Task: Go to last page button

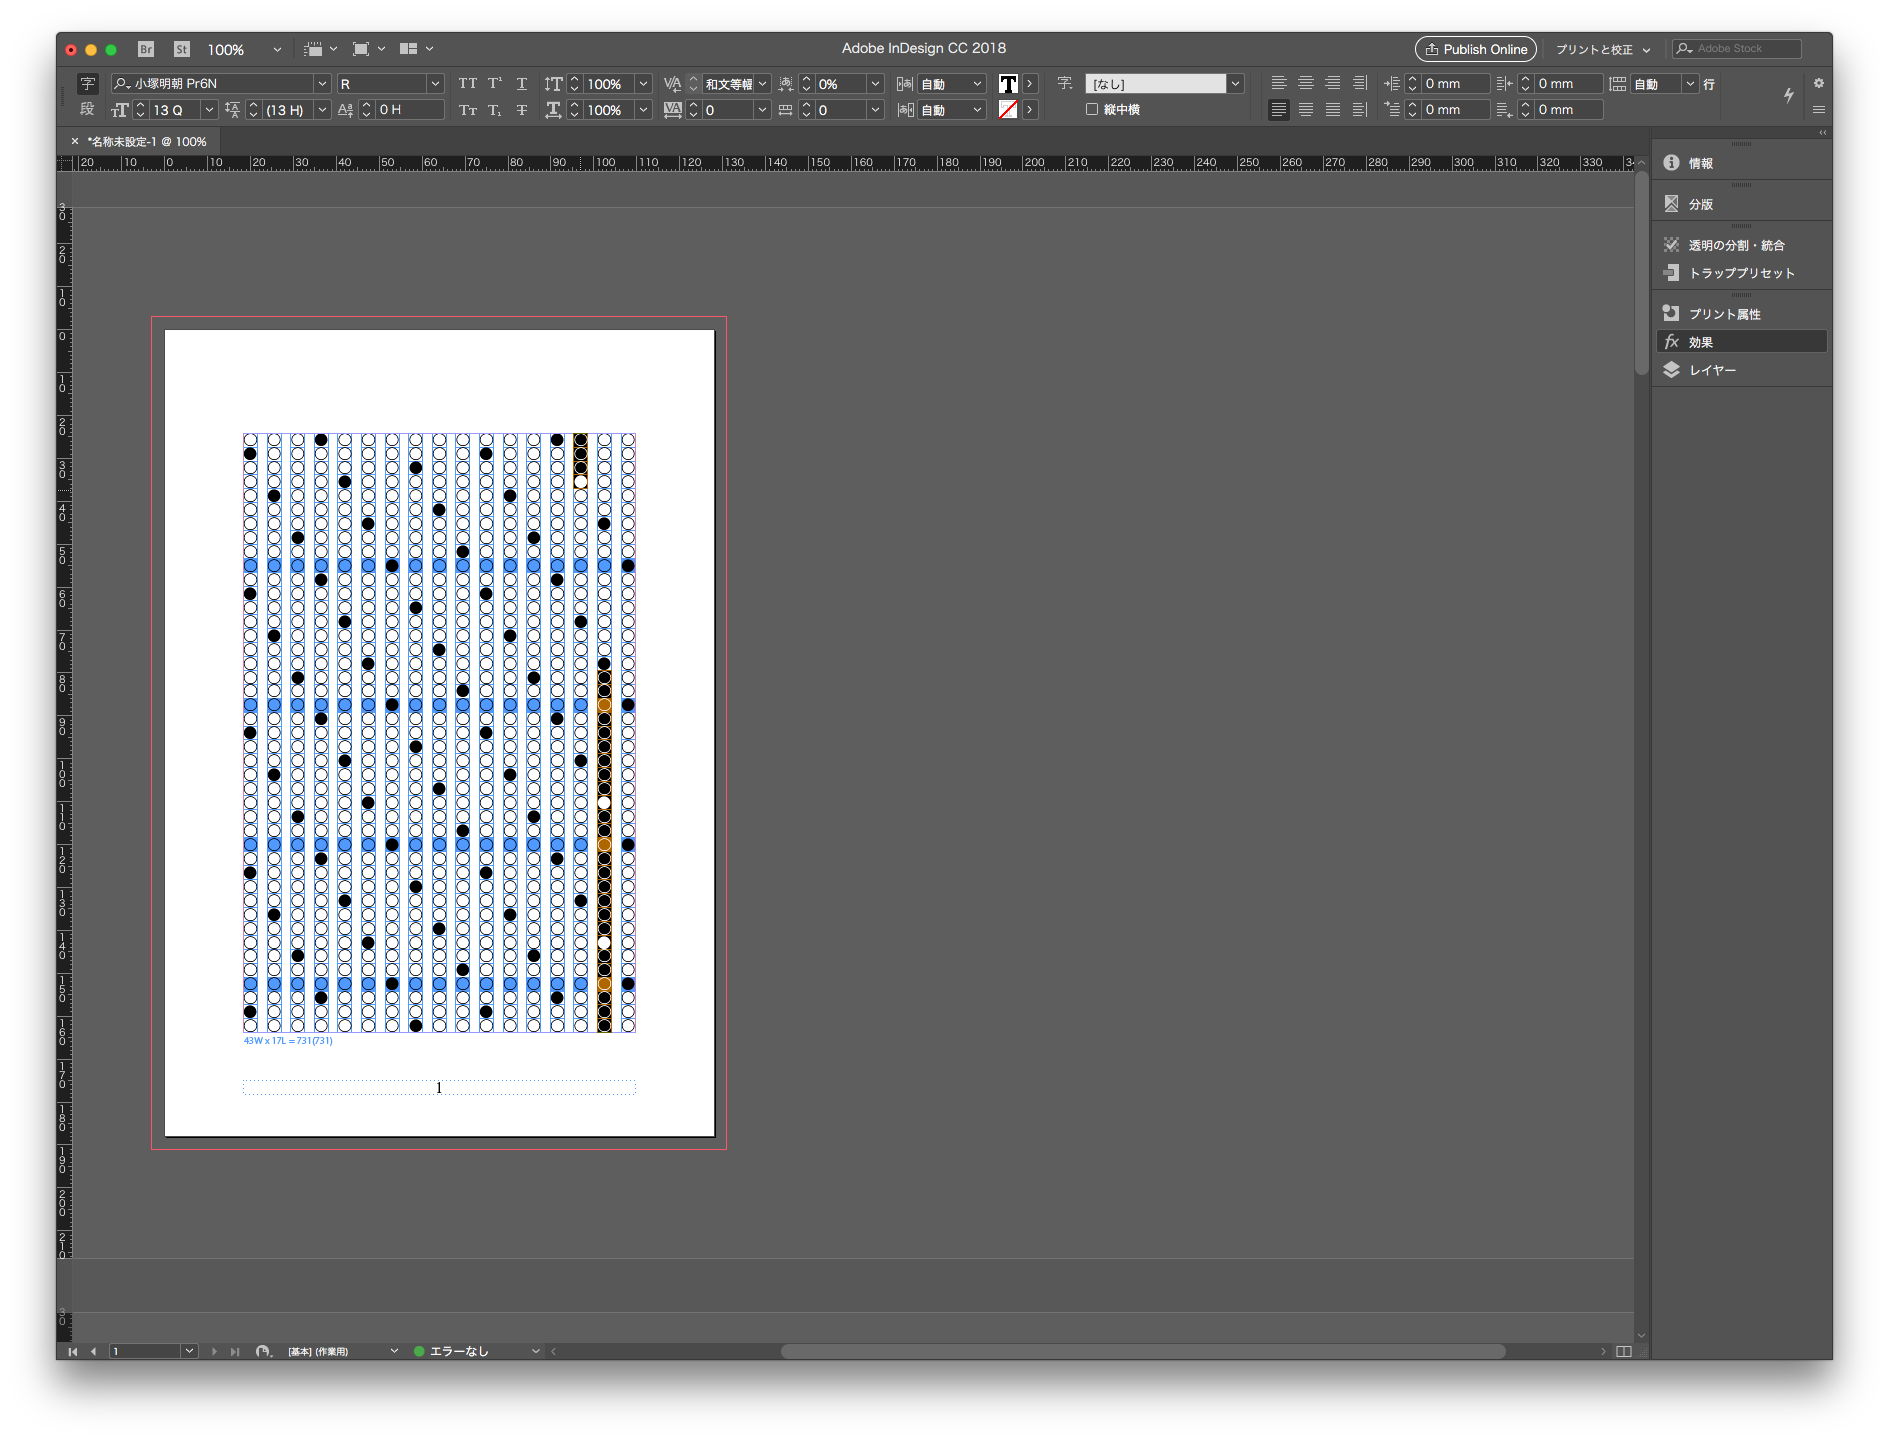Action: click(x=235, y=1351)
